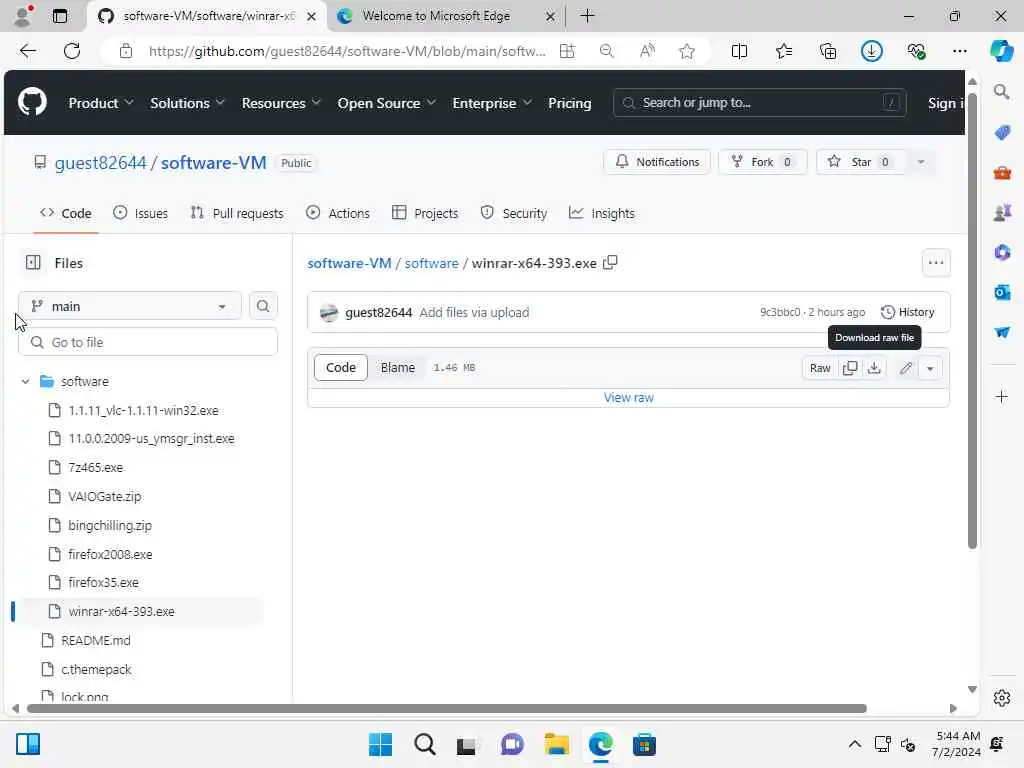Click zoom magnifier icon in address bar
Image resolution: width=1024 pixels, height=768 pixels.
click(x=606, y=51)
